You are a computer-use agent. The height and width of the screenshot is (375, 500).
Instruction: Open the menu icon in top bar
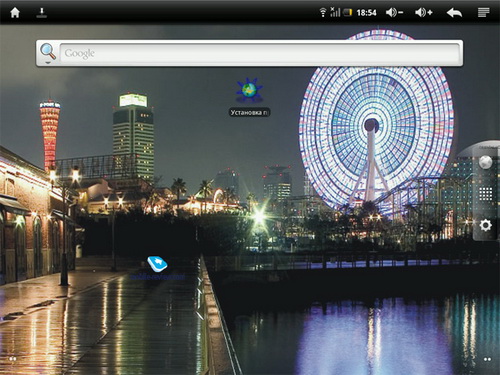coord(484,13)
